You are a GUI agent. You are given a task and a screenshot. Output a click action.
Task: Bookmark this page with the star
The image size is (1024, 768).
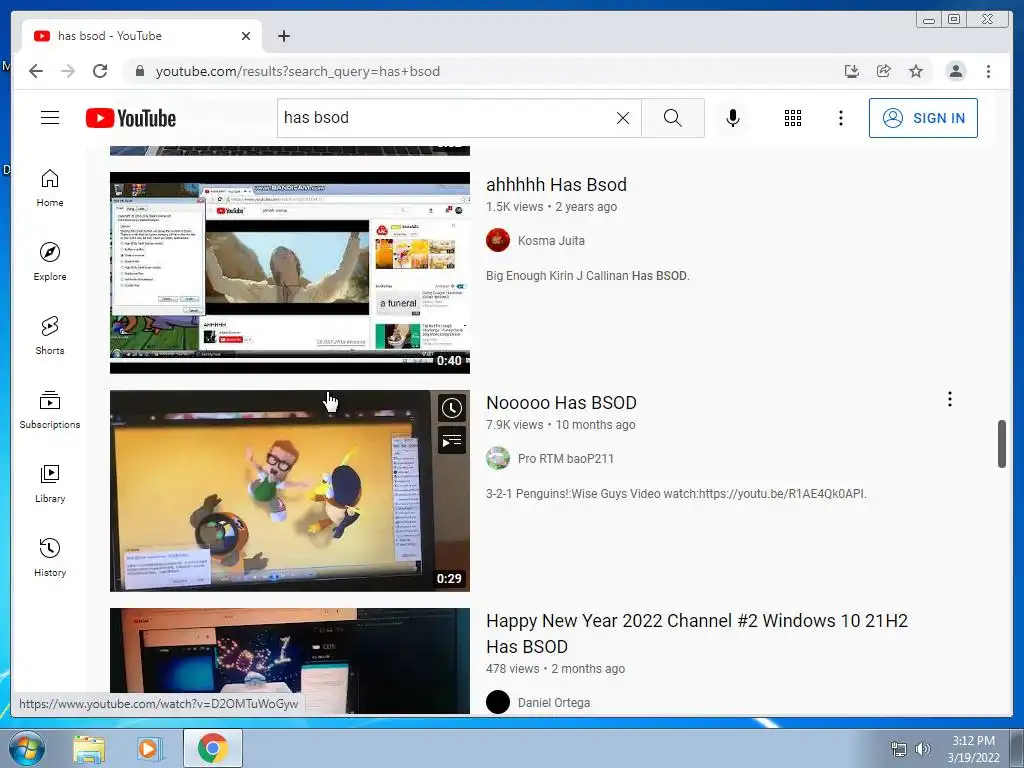pos(916,71)
